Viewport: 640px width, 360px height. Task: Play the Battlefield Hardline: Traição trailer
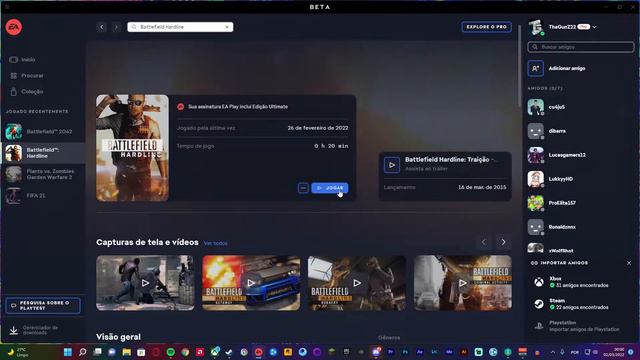(x=392, y=165)
